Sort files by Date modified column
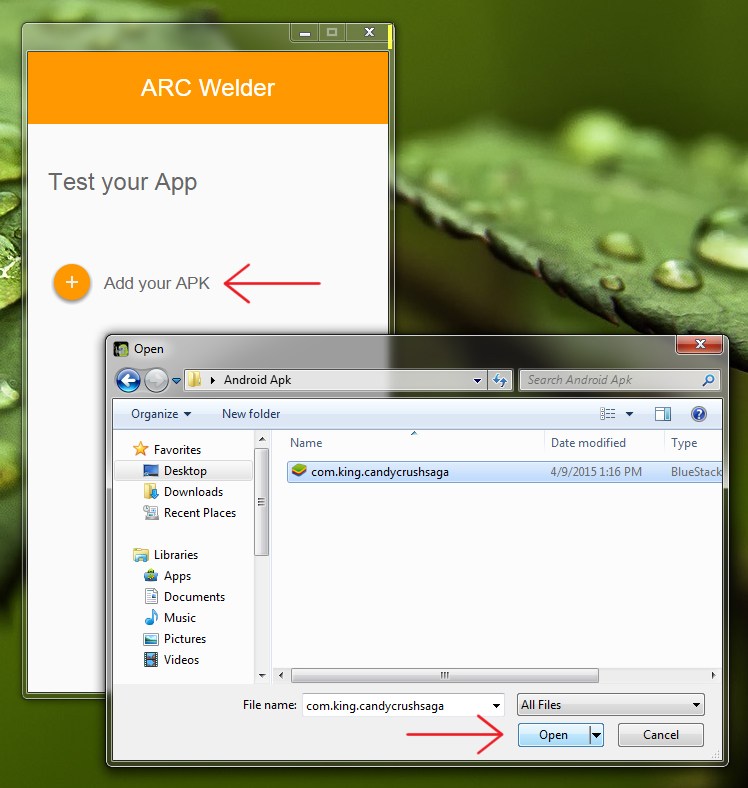 point(588,443)
